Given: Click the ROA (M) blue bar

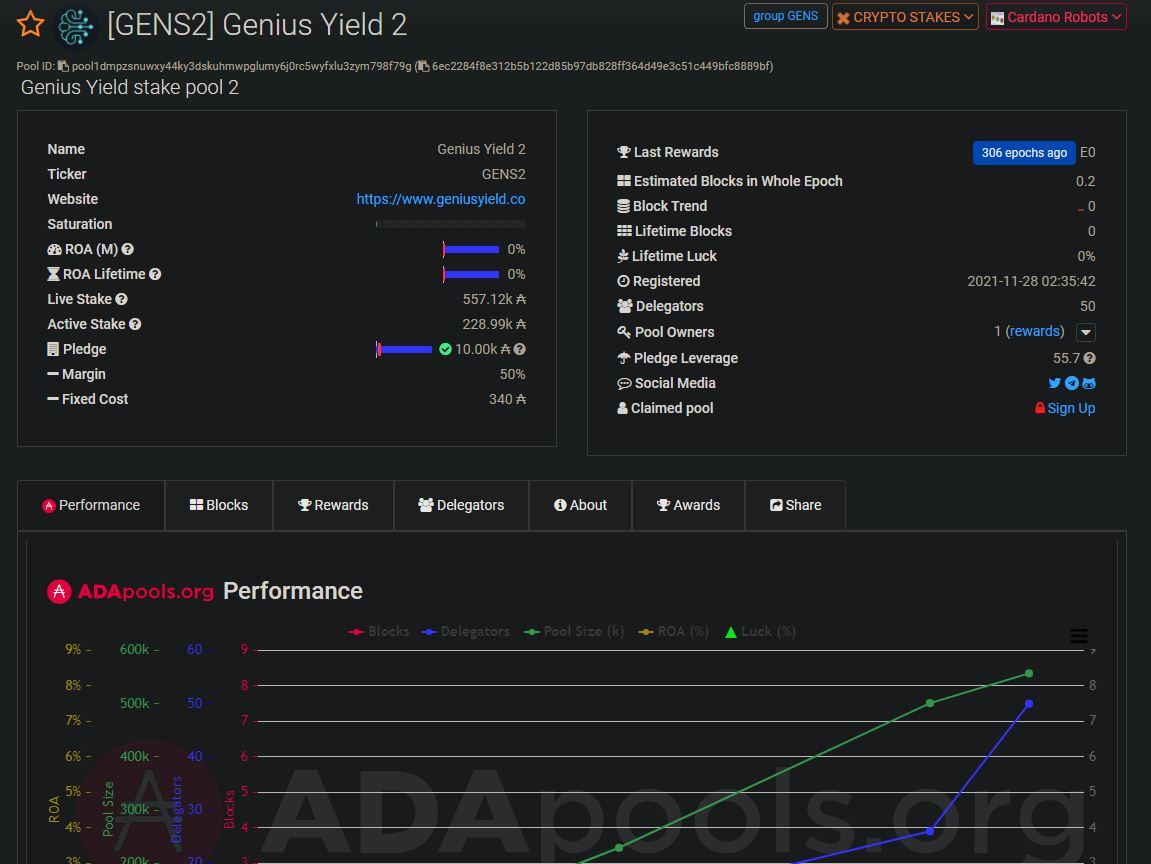Looking at the screenshot, I should tap(471, 250).
